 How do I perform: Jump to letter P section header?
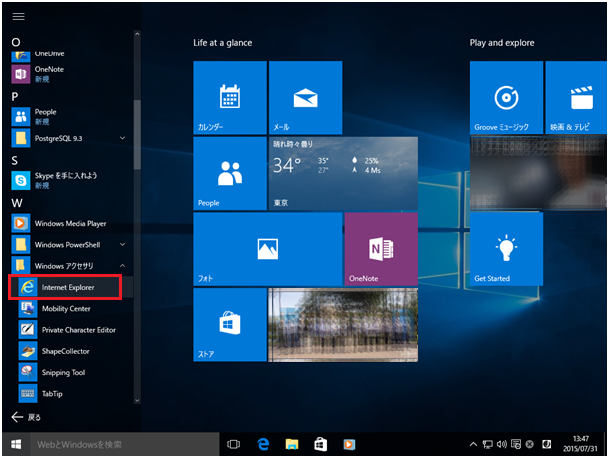point(15,96)
